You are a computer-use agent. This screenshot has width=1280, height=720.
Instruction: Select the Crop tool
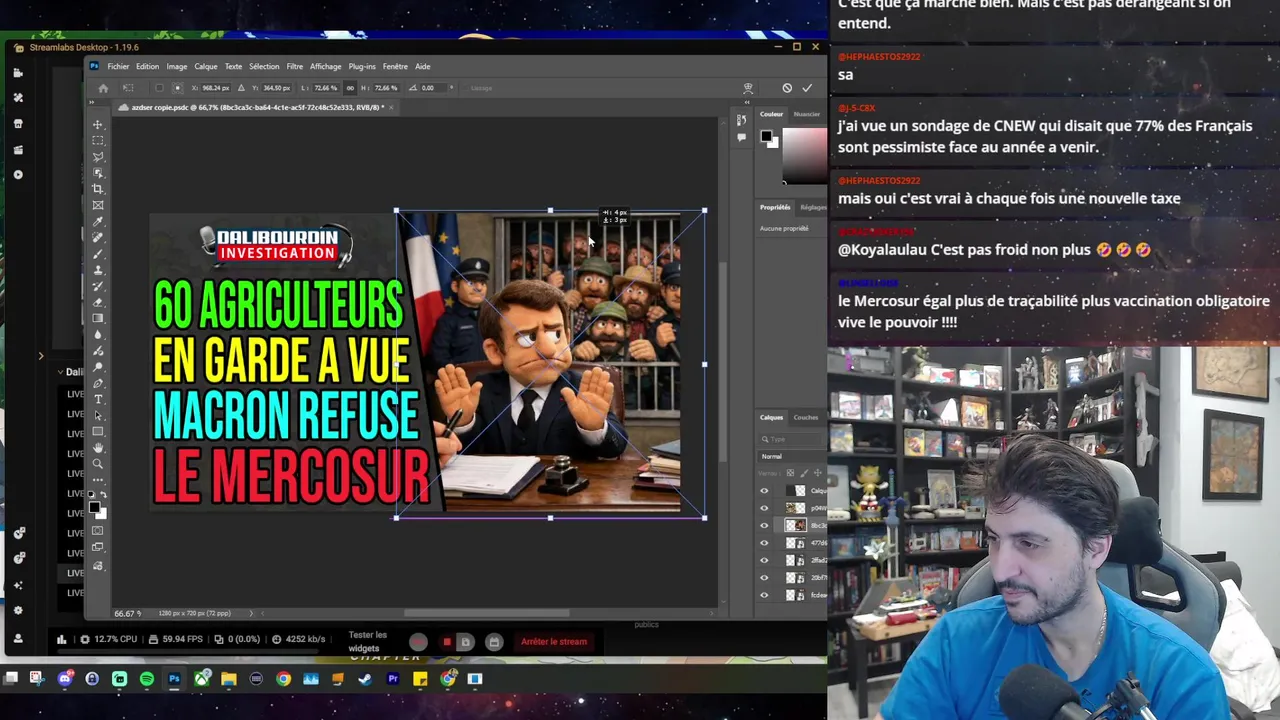coord(98,189)
